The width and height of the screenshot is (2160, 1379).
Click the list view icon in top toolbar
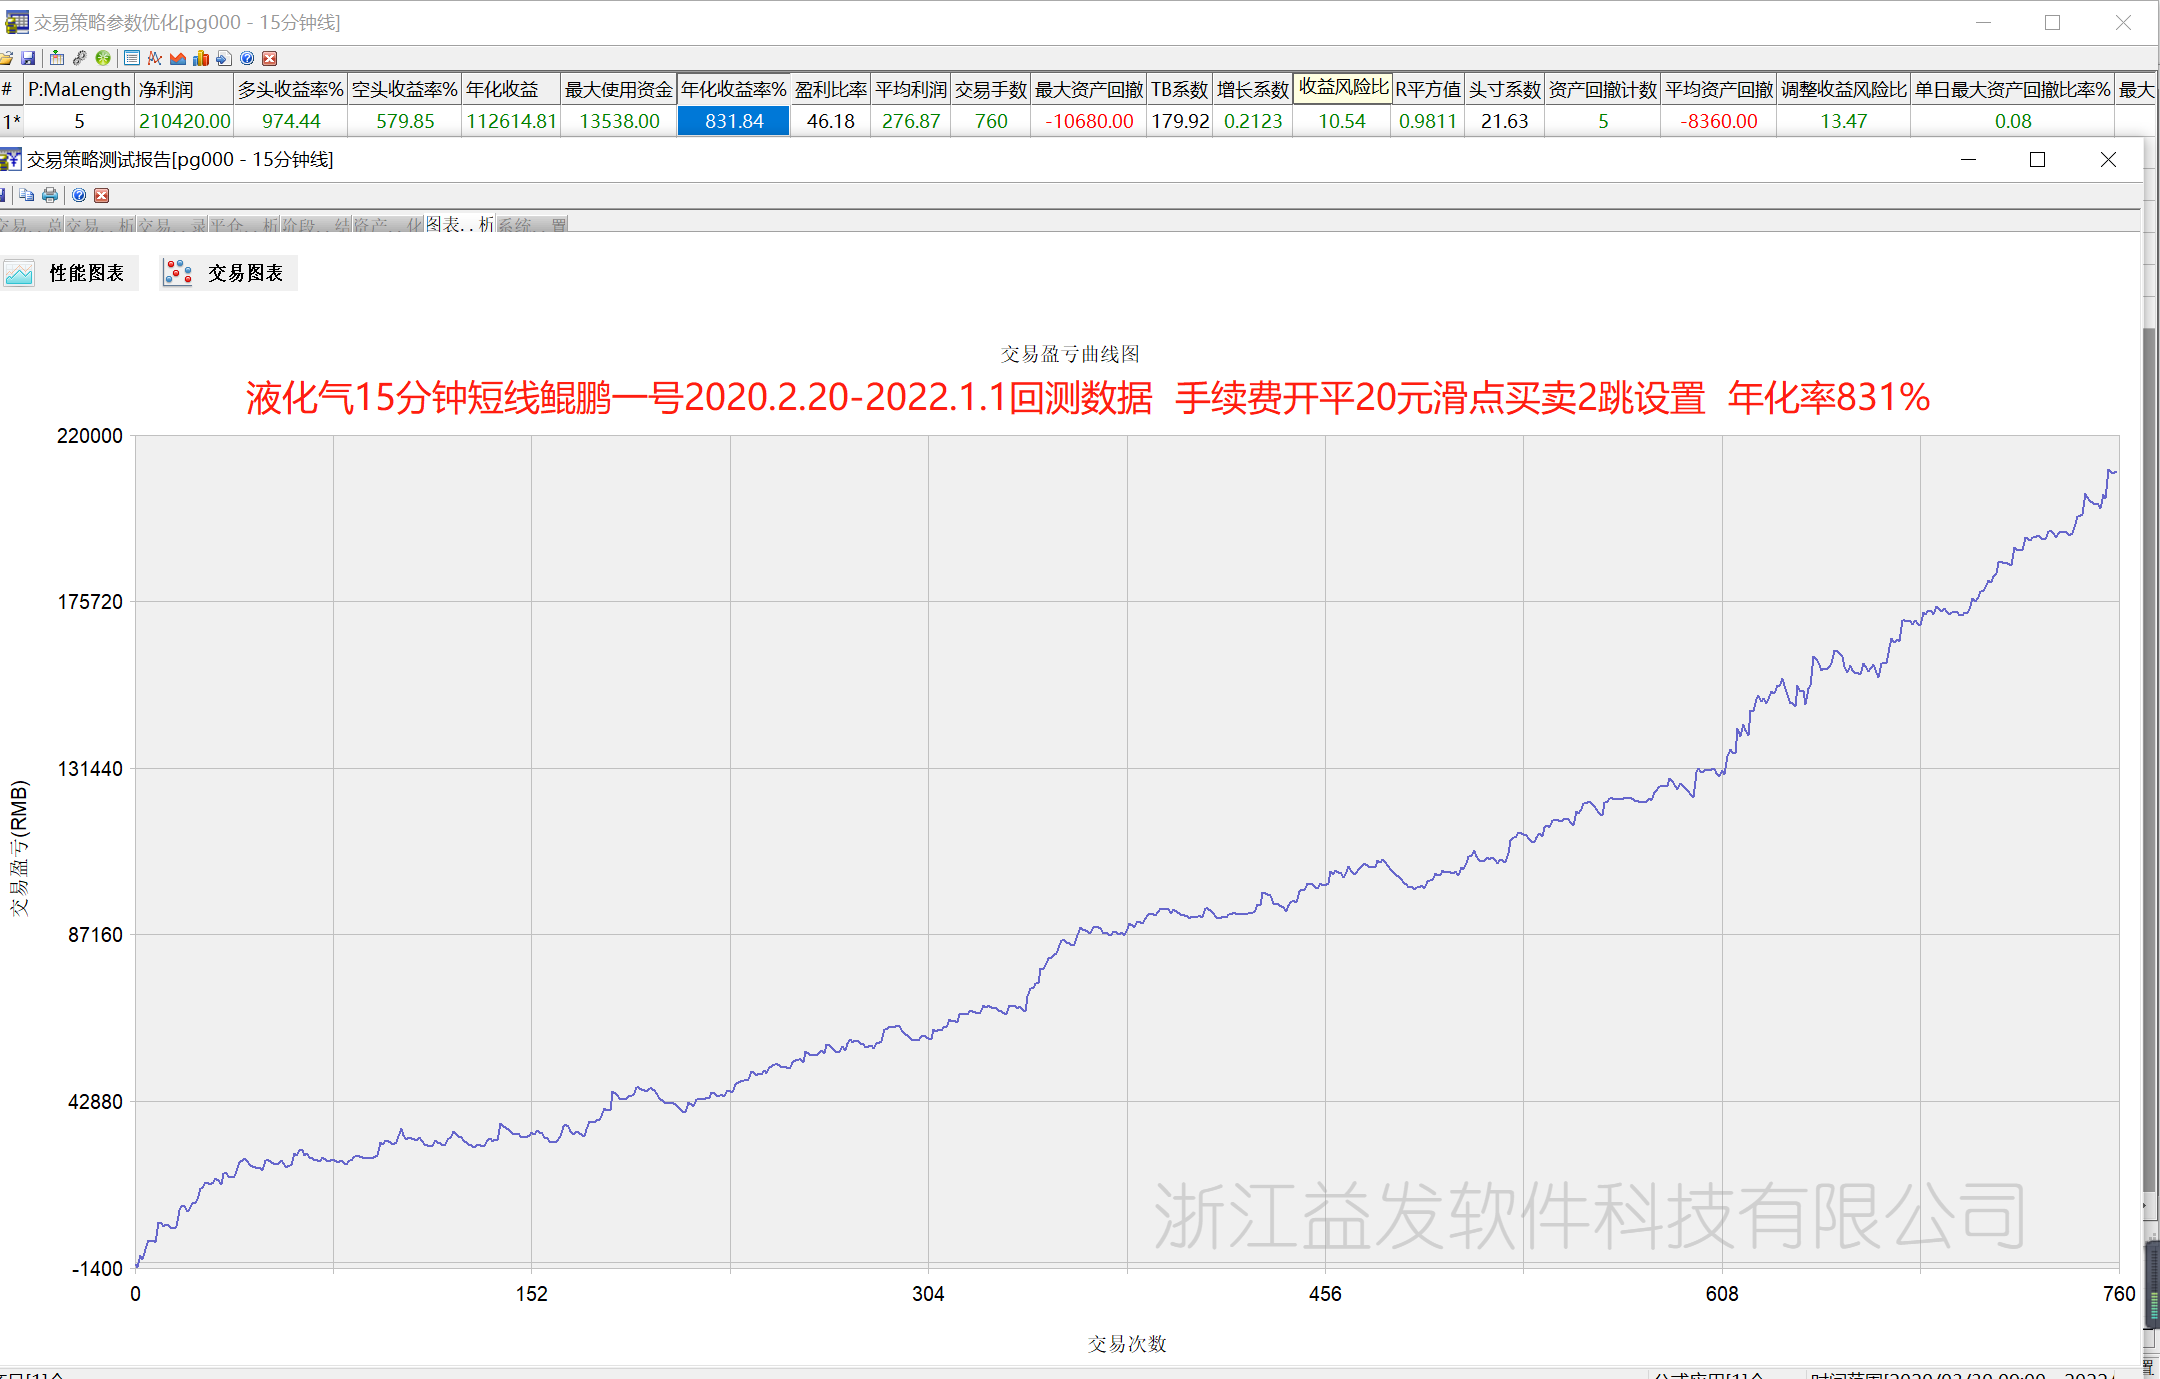click(132, 58)
